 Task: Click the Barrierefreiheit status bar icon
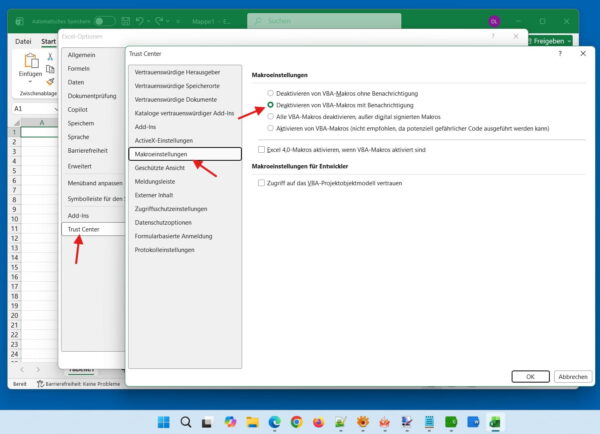click(40, 383)
